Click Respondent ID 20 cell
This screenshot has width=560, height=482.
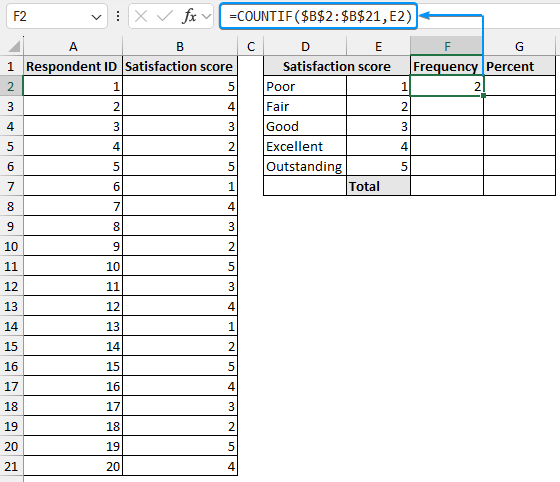(x=73, y=466)
